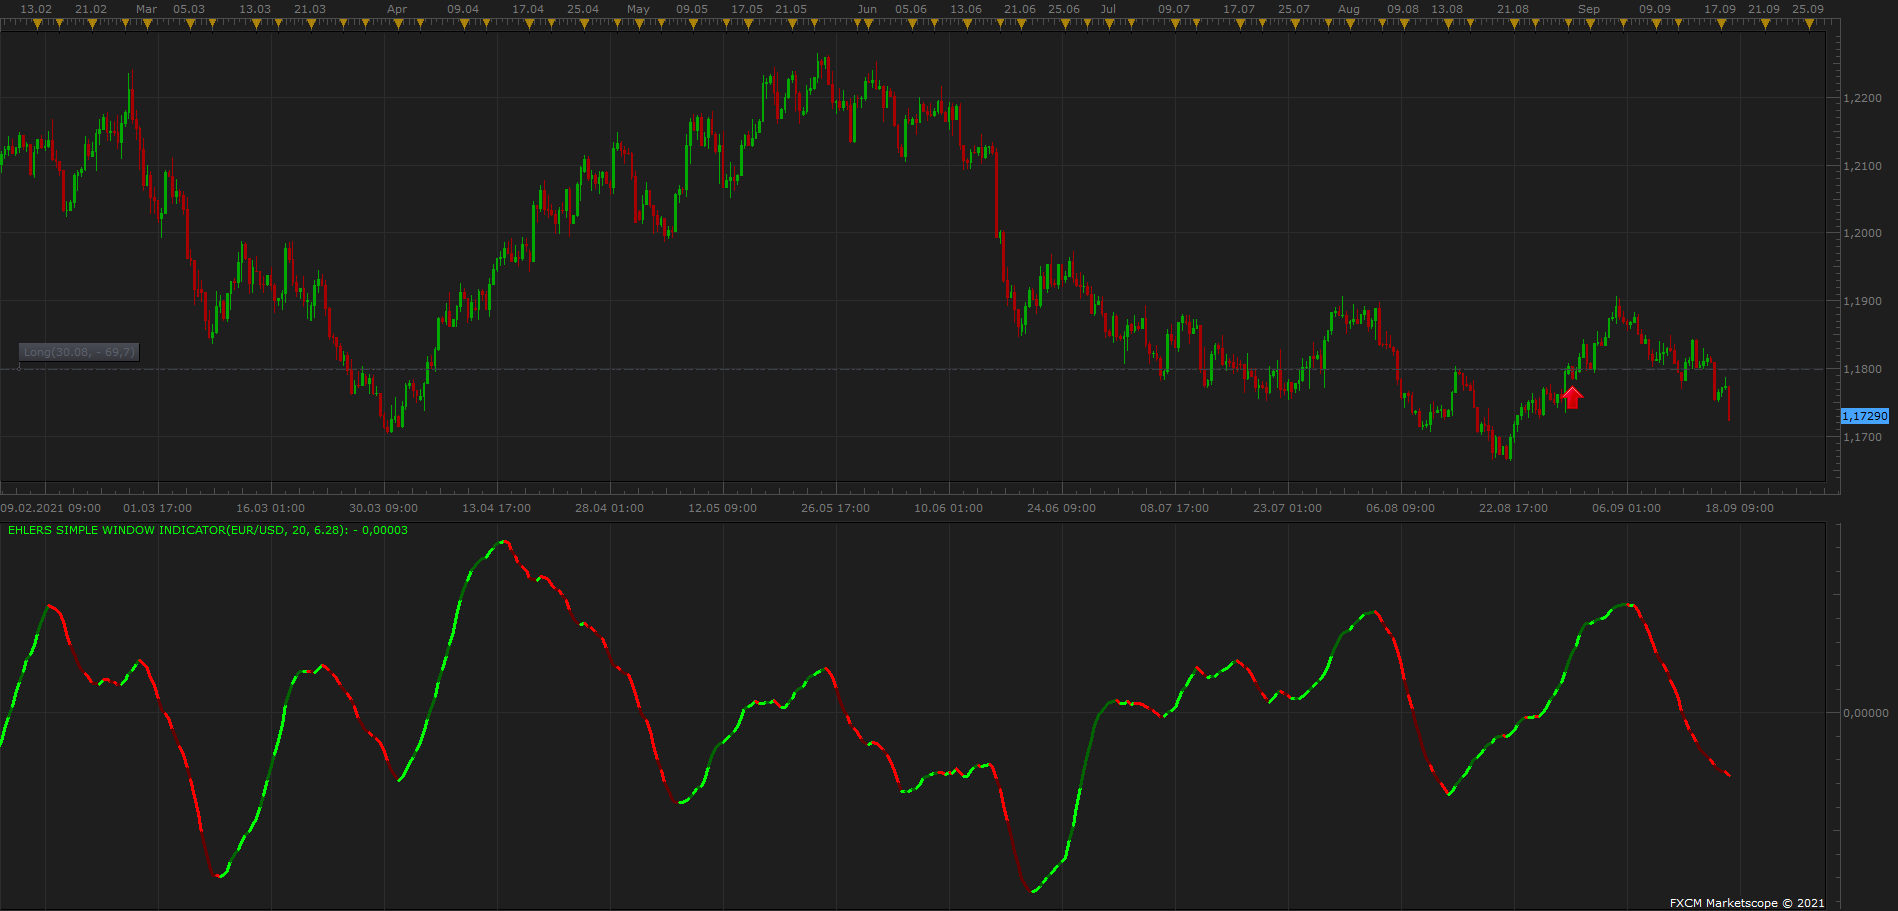The width and height of the screenshot is (1898, 911).
Task: Click bottom axis date 06.09 01:00
Action: click(x=1627, y=508)
